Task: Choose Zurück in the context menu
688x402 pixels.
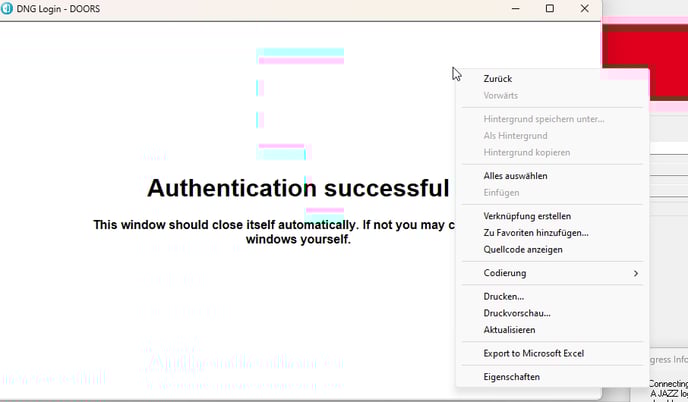Action: coord(498,79)
